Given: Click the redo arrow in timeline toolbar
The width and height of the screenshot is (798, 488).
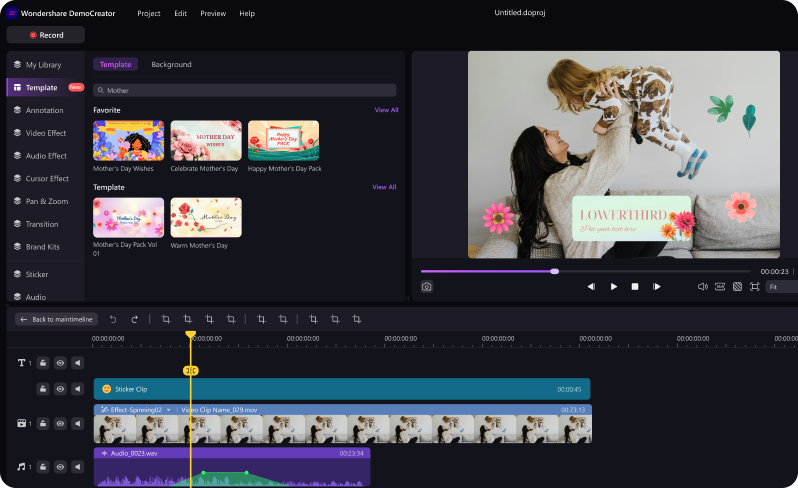Looking at the screenshot, I should [134, 319].
